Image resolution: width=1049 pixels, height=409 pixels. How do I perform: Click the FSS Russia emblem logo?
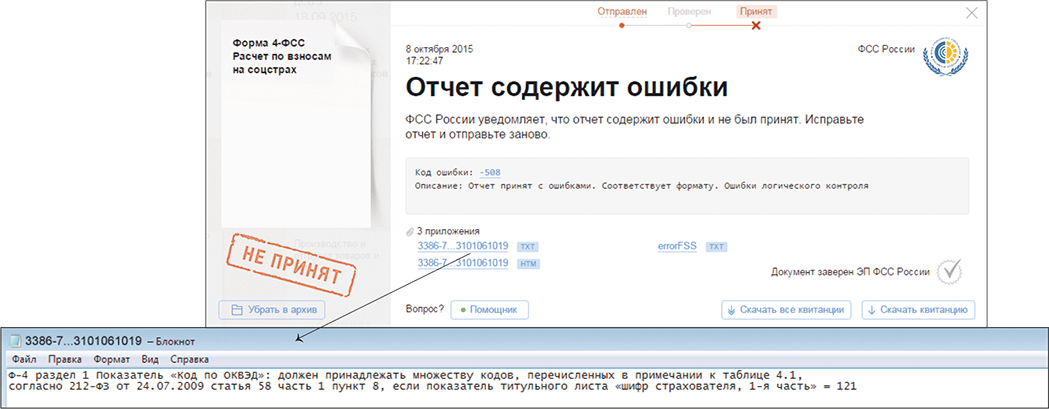941,55
